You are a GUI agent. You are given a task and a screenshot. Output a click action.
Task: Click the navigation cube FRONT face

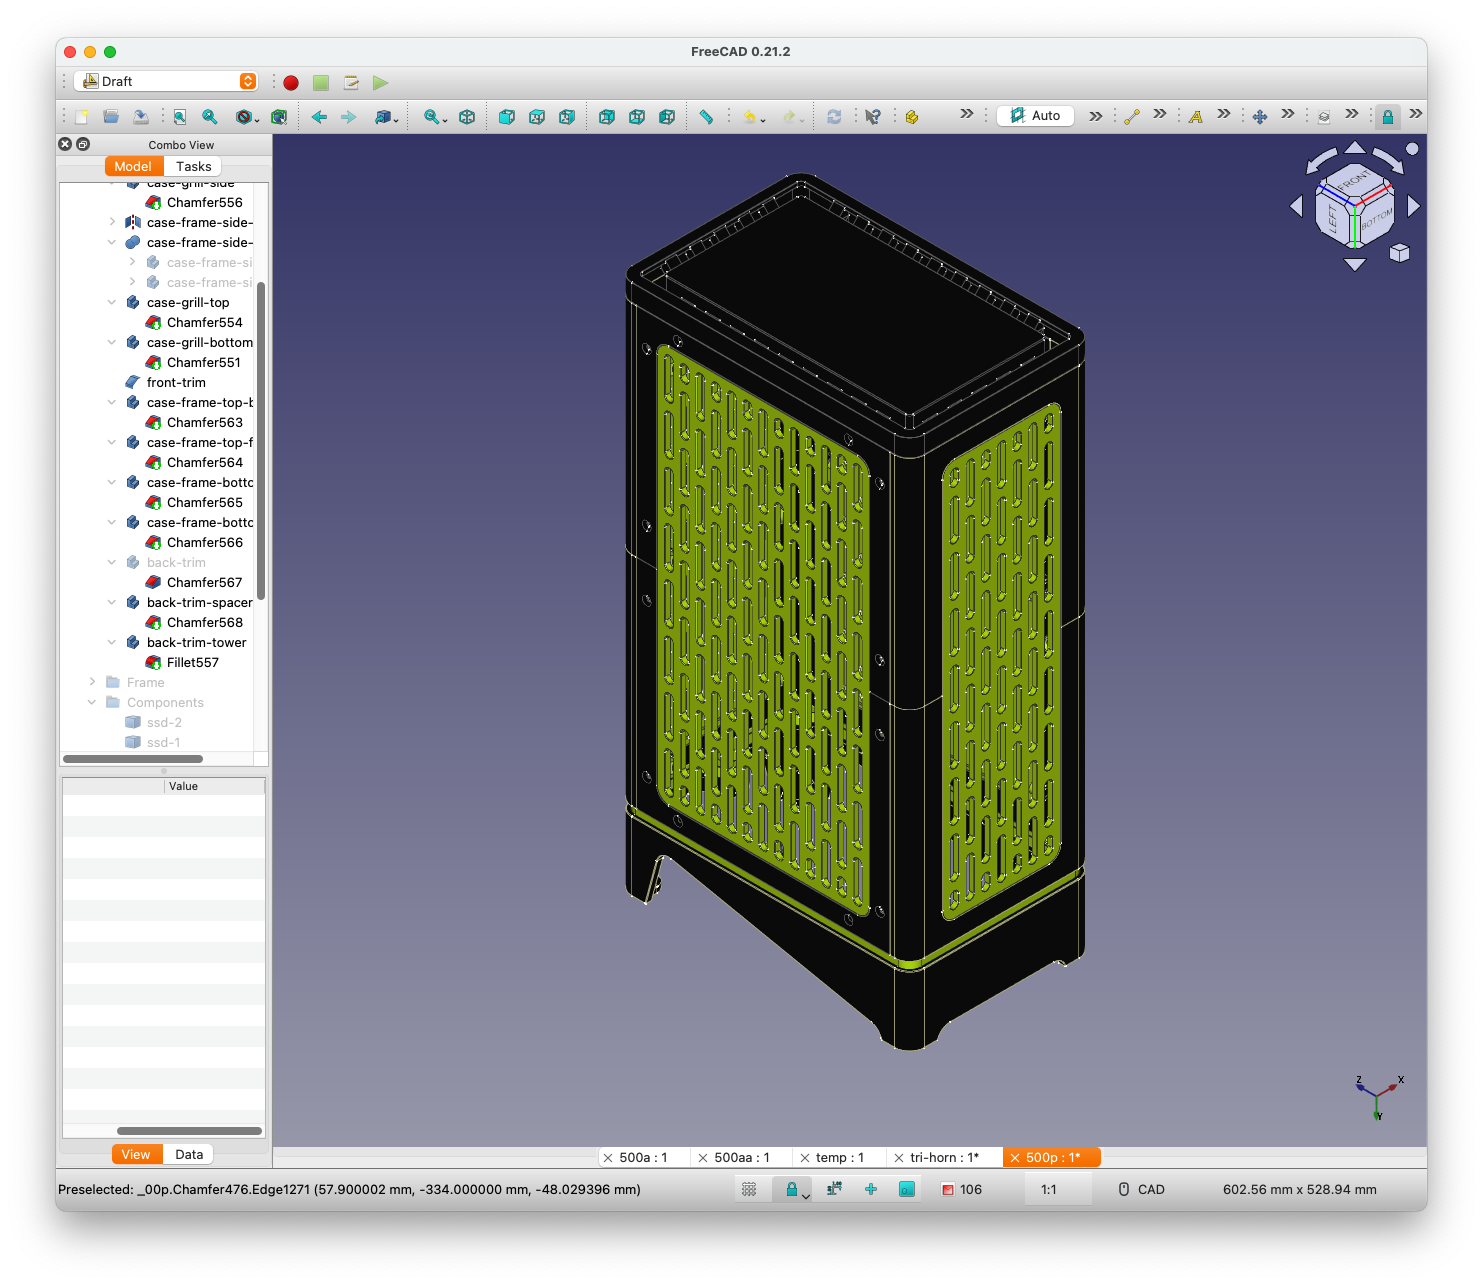point(1354,182)
